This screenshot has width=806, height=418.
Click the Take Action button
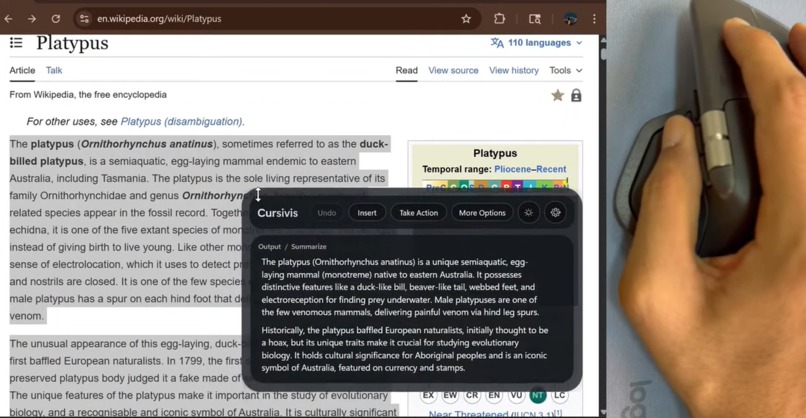[419, 213]
